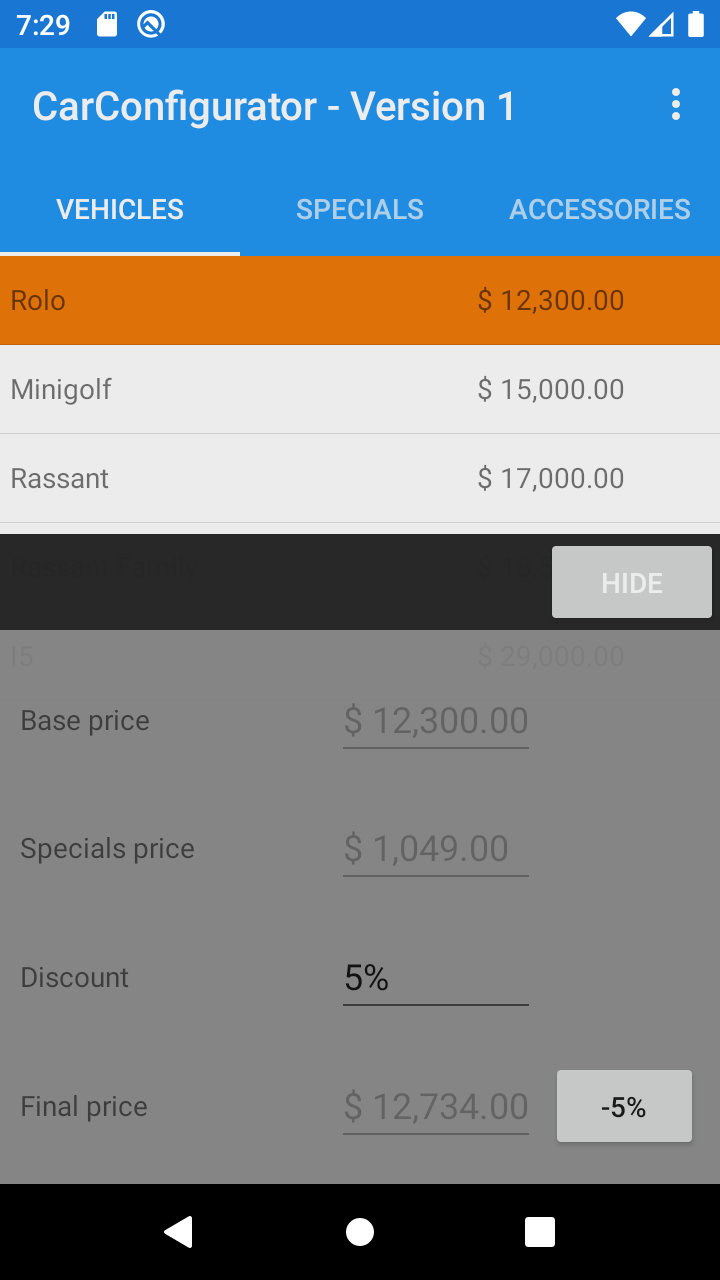Apply the -5% discount button
The height and width of the screenshot is (1280, 720).
pyautogui.click(x=624, y=1106)
